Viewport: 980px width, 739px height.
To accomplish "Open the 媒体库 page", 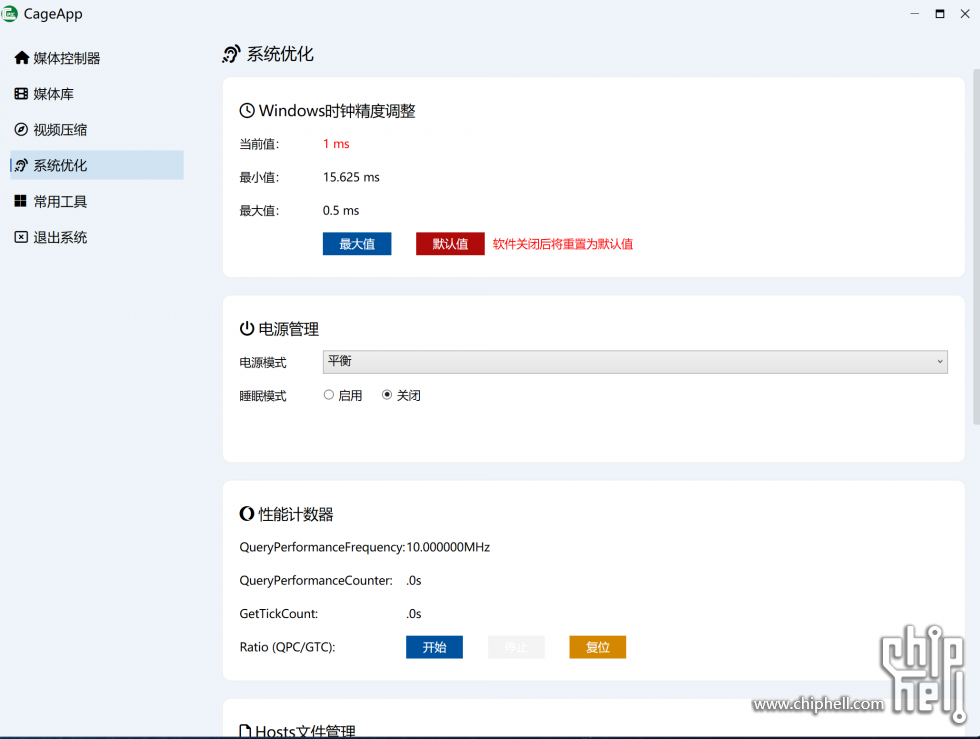I will click(x=97, y=94).
